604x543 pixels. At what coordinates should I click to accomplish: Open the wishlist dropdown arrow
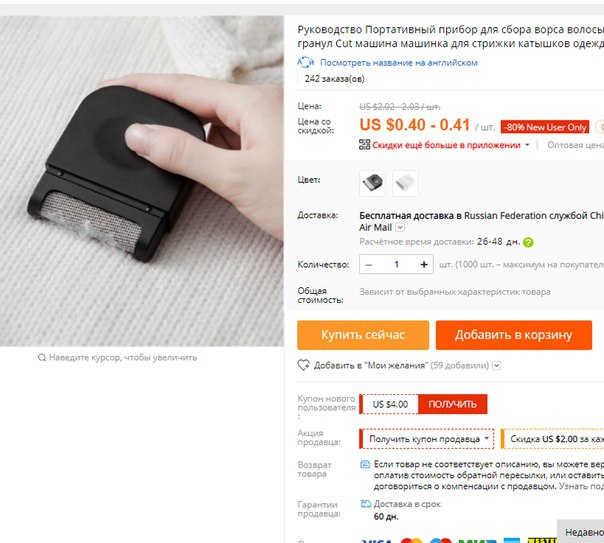click(x=497, y=365)
